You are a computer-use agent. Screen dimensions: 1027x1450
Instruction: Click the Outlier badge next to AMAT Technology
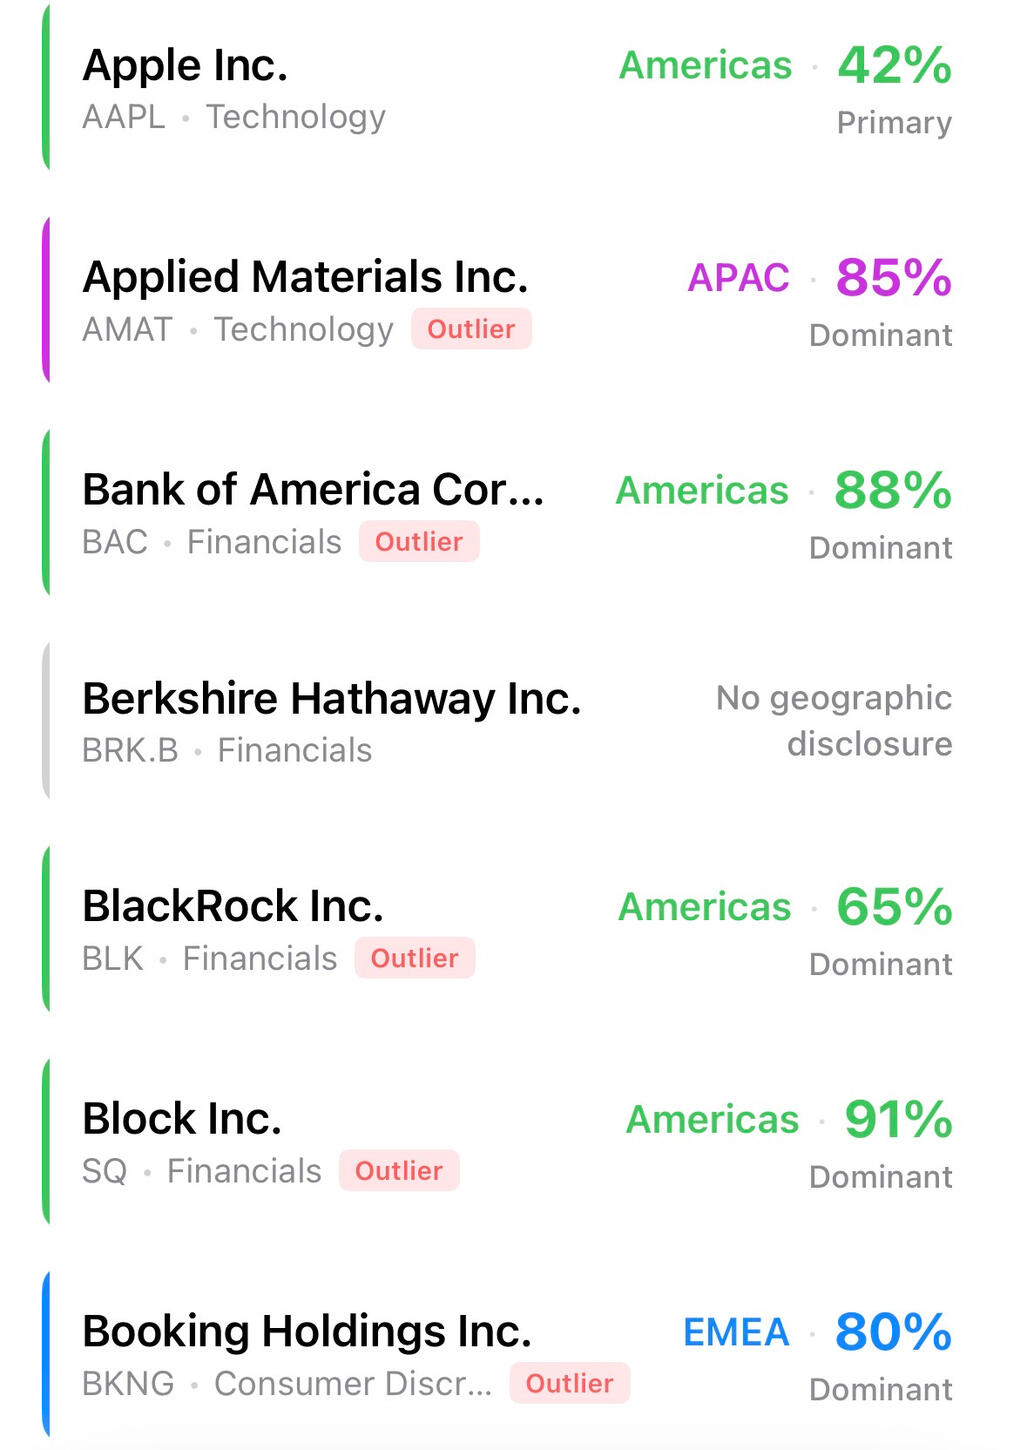(x=471, y=330)
